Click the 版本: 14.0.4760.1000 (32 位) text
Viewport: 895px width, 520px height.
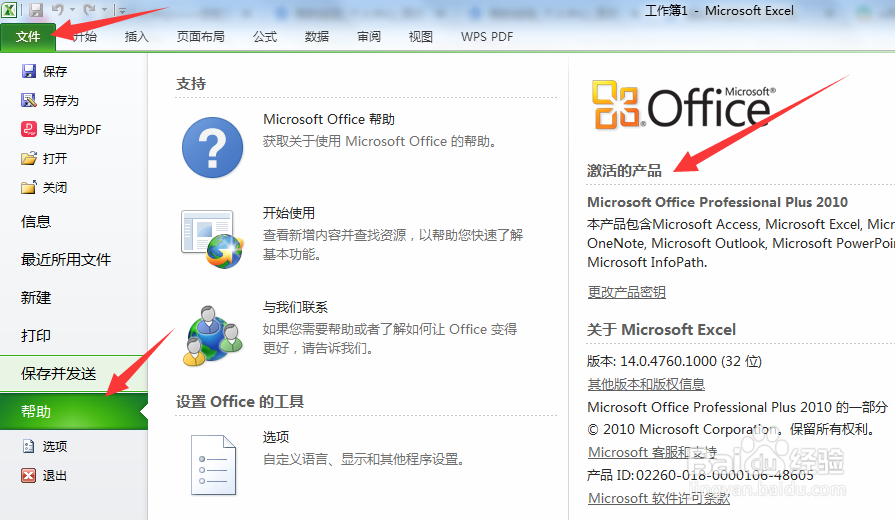tap(674, 361)
